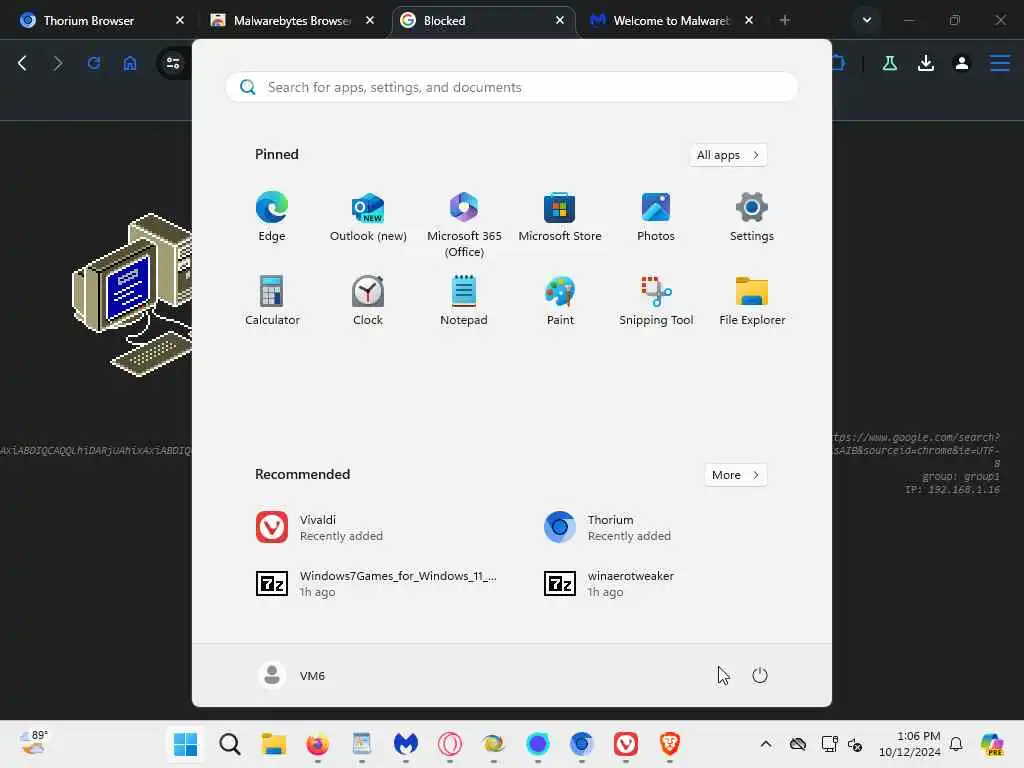Open notifications bell in taskbar
Image resolution: width=1024 pixels, height=768 pixels.
coord(955,744)
